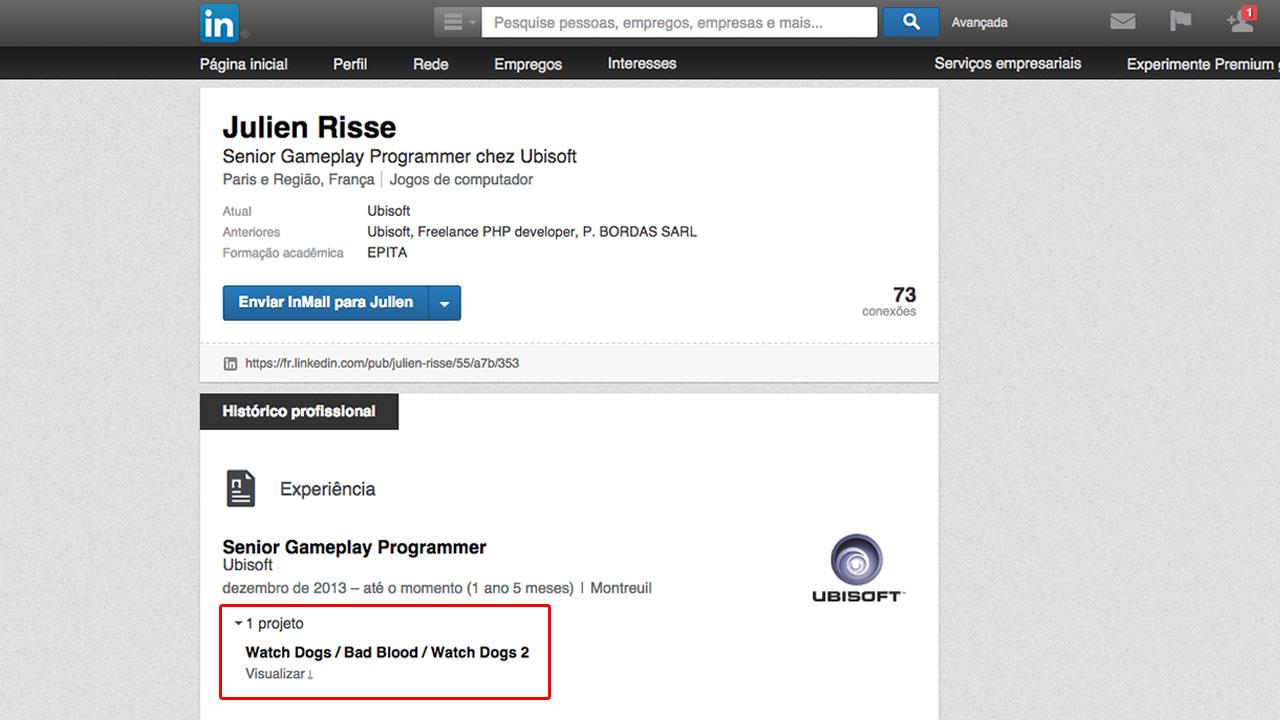Focus the search people and jobs field
1280x720 pixels.
pyautogui.click(x=679, y=22)
